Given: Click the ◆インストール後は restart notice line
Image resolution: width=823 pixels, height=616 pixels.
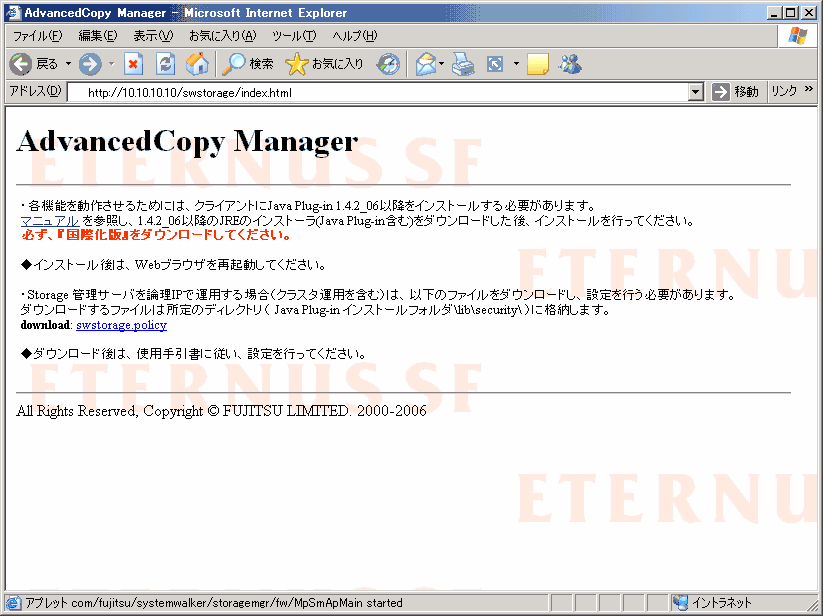Looking at the screenshot, I should tap(173, 264).
